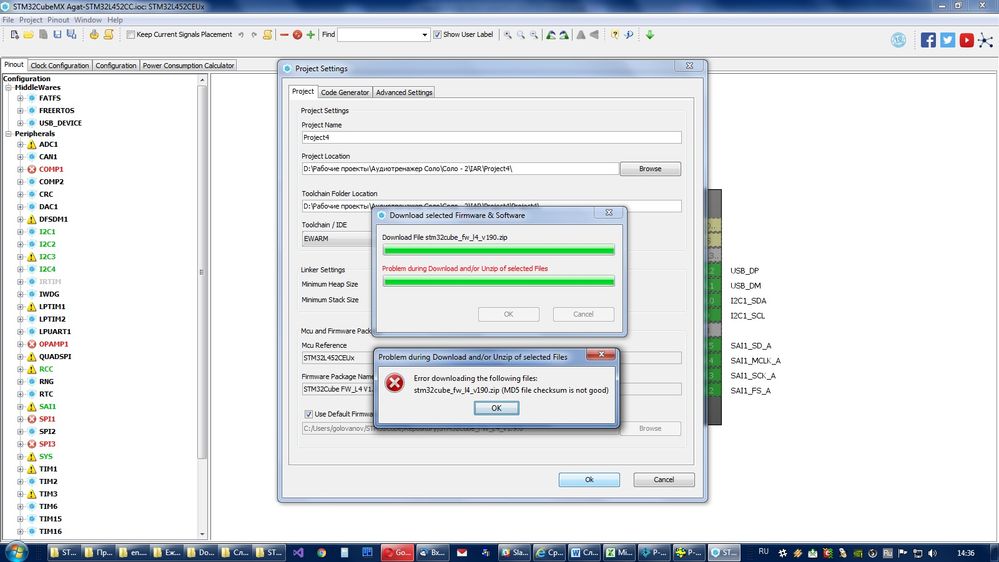This screenshot has width=999, height=562.
Task: Close the error dialog with red X
Action: [x=600, y=354]
